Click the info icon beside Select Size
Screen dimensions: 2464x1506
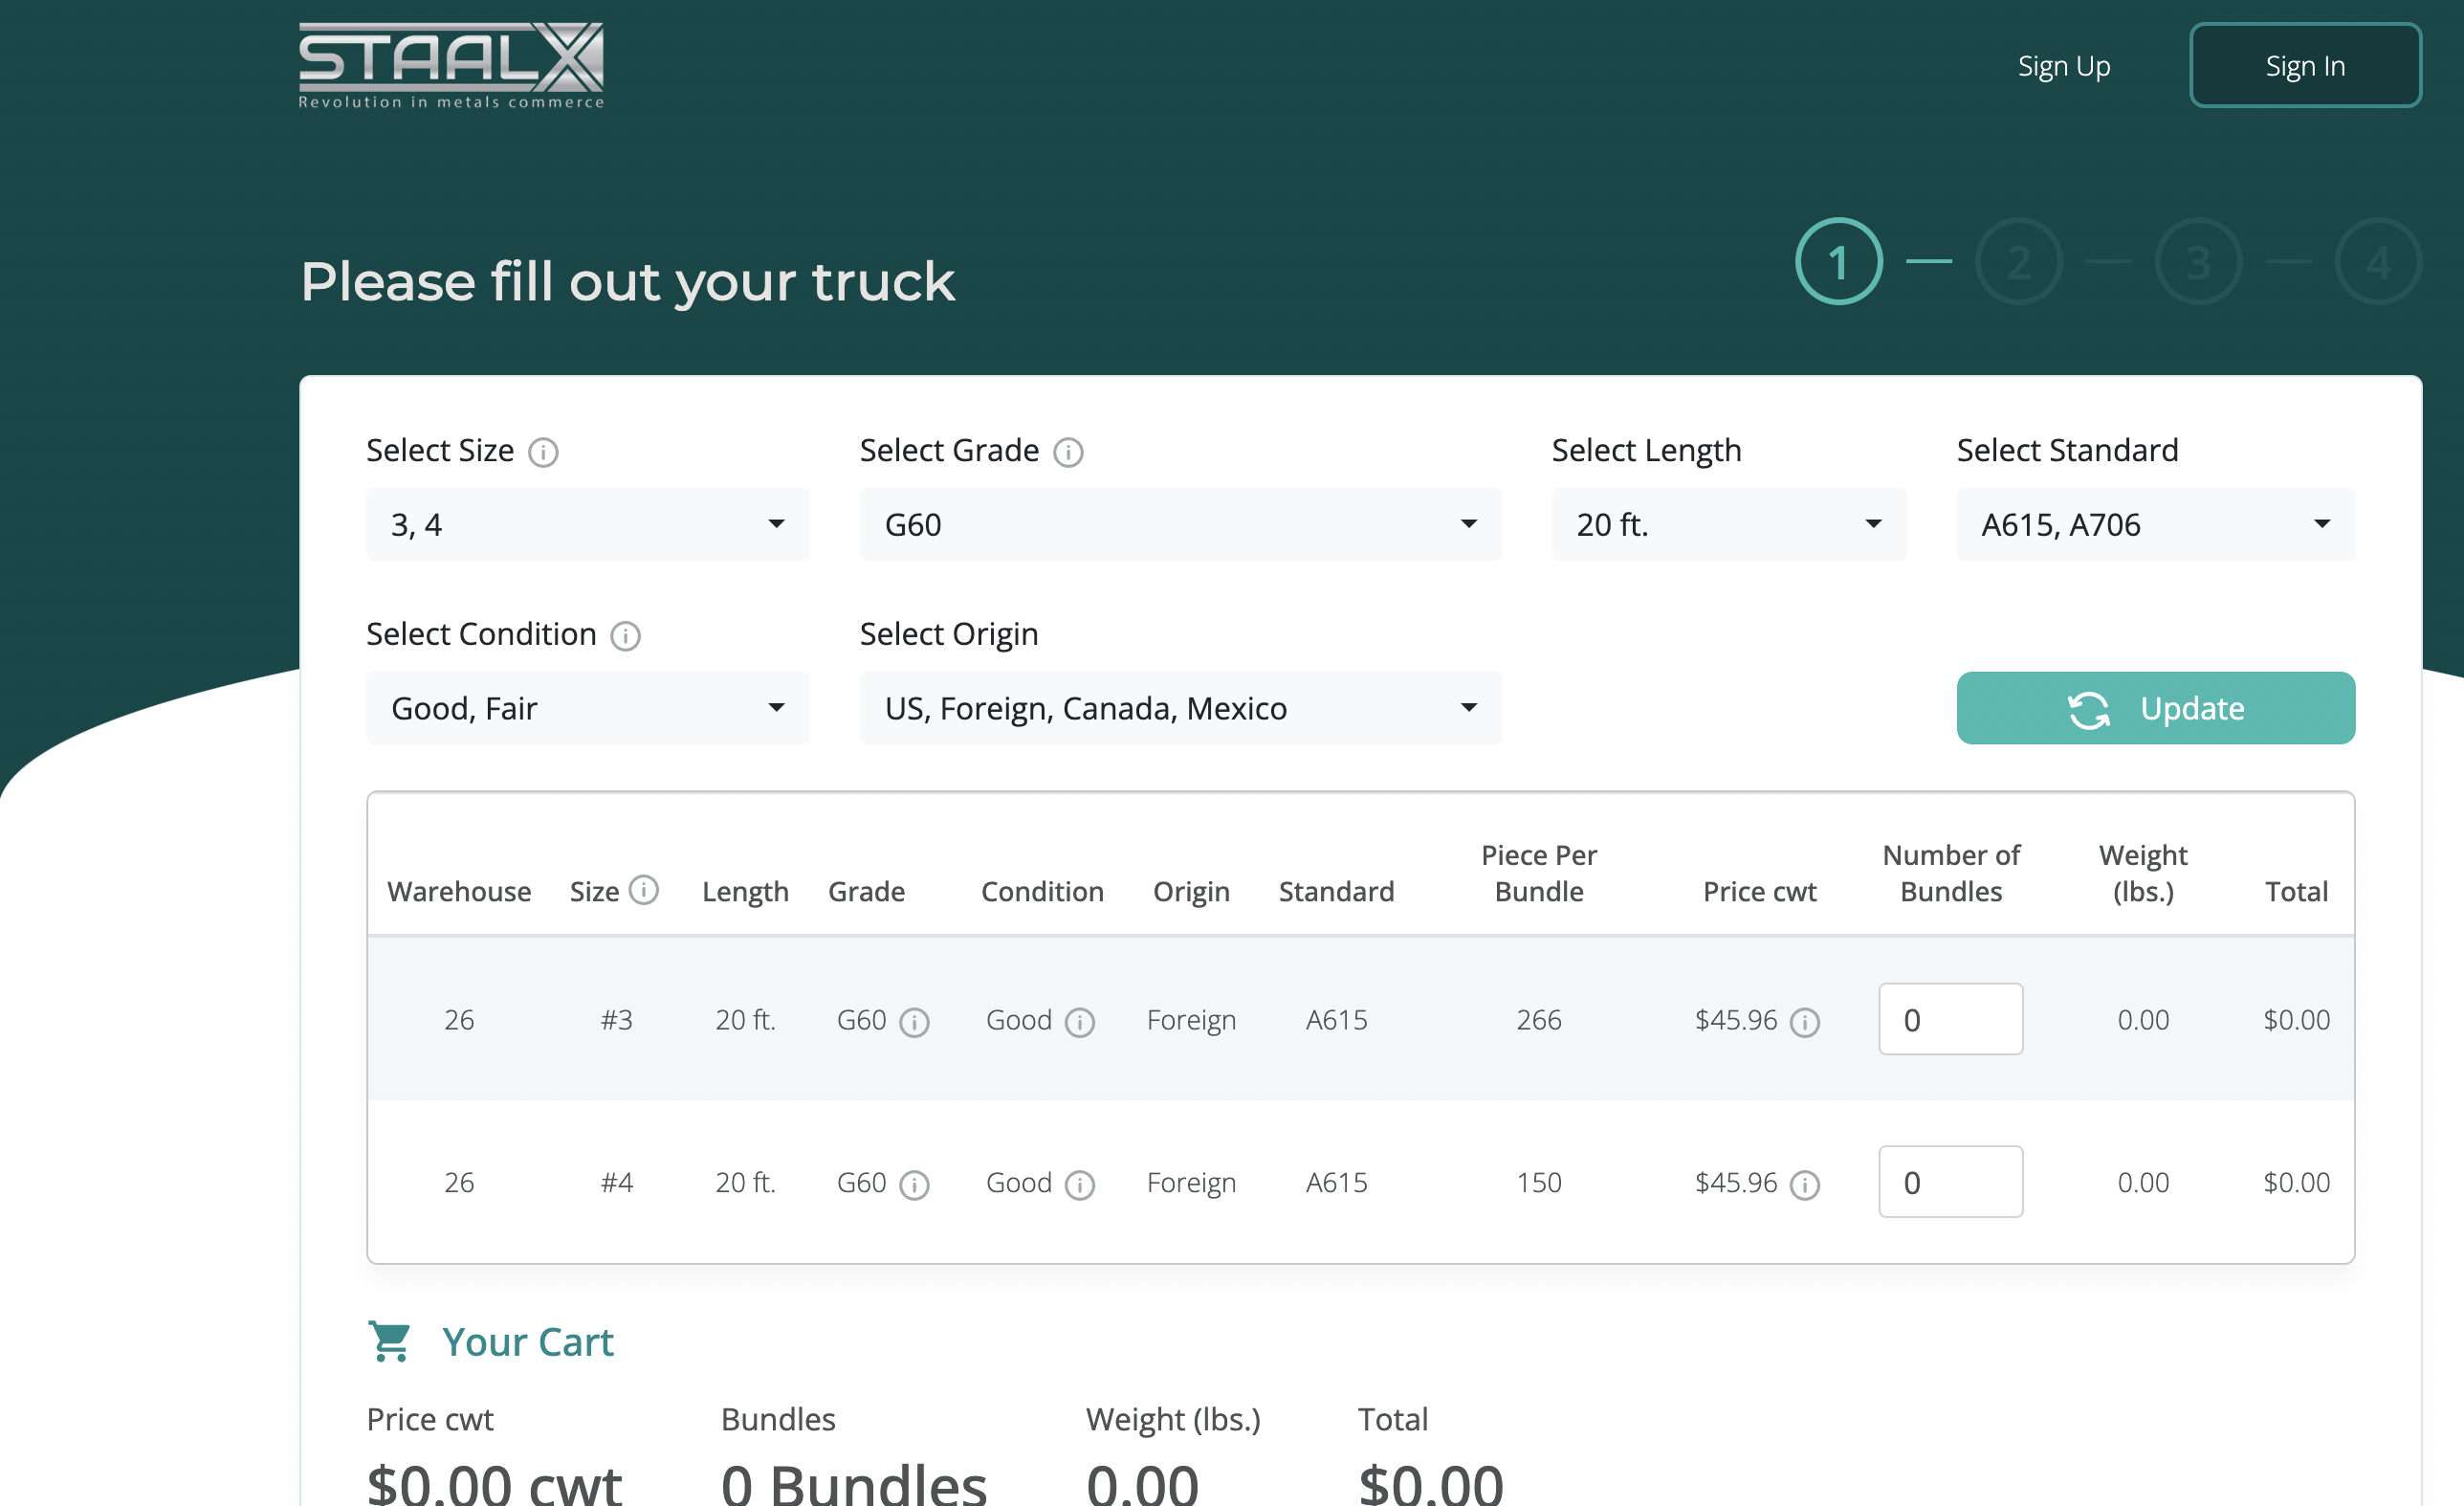pyautogui.click(x=543, y=453)
